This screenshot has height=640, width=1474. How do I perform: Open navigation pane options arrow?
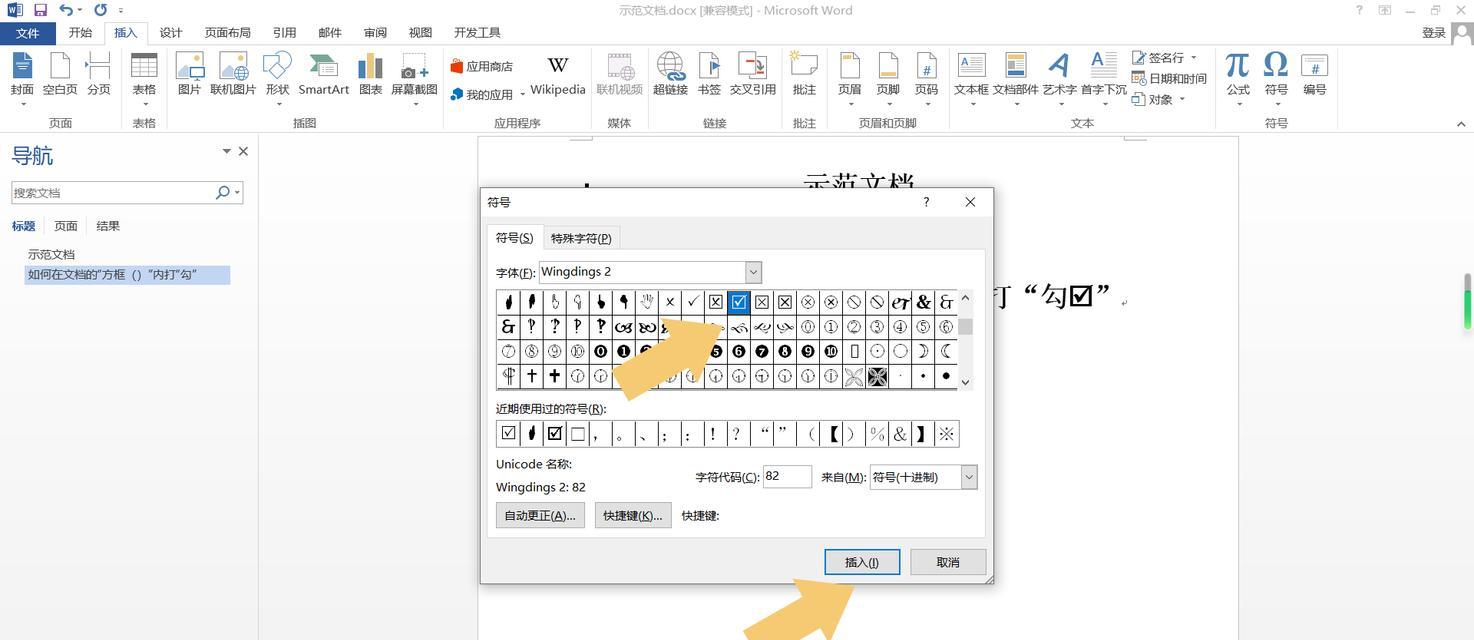point(226,151)
